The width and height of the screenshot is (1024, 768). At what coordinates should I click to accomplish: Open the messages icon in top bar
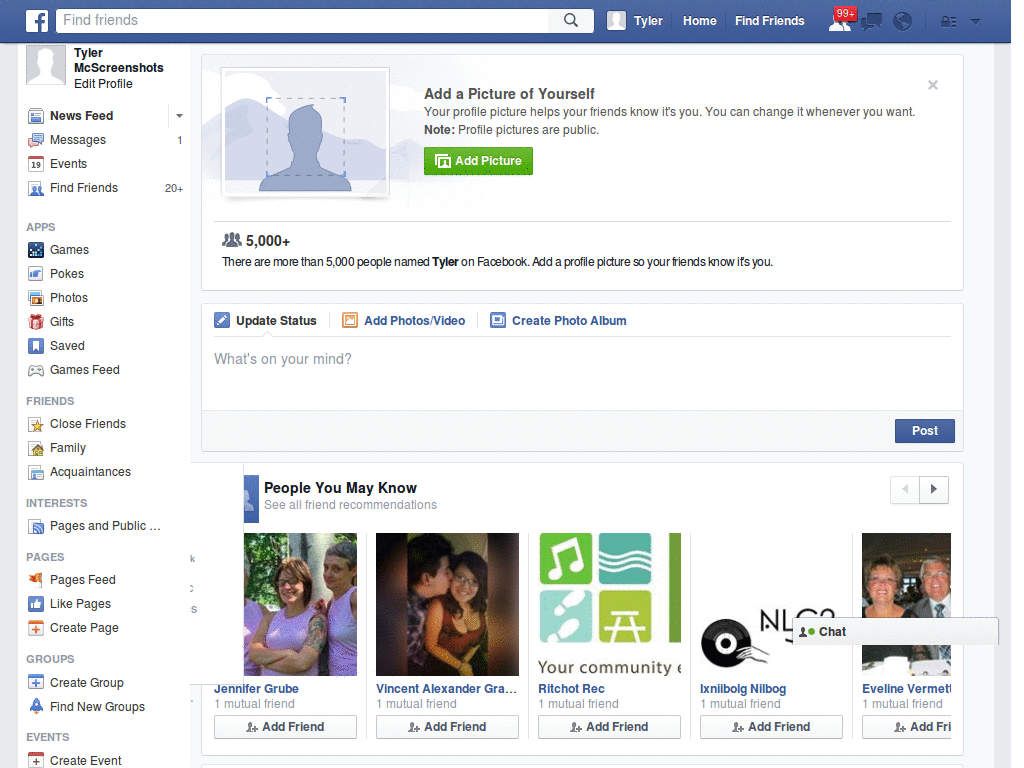pyautogui.click(x=871, y=22)
